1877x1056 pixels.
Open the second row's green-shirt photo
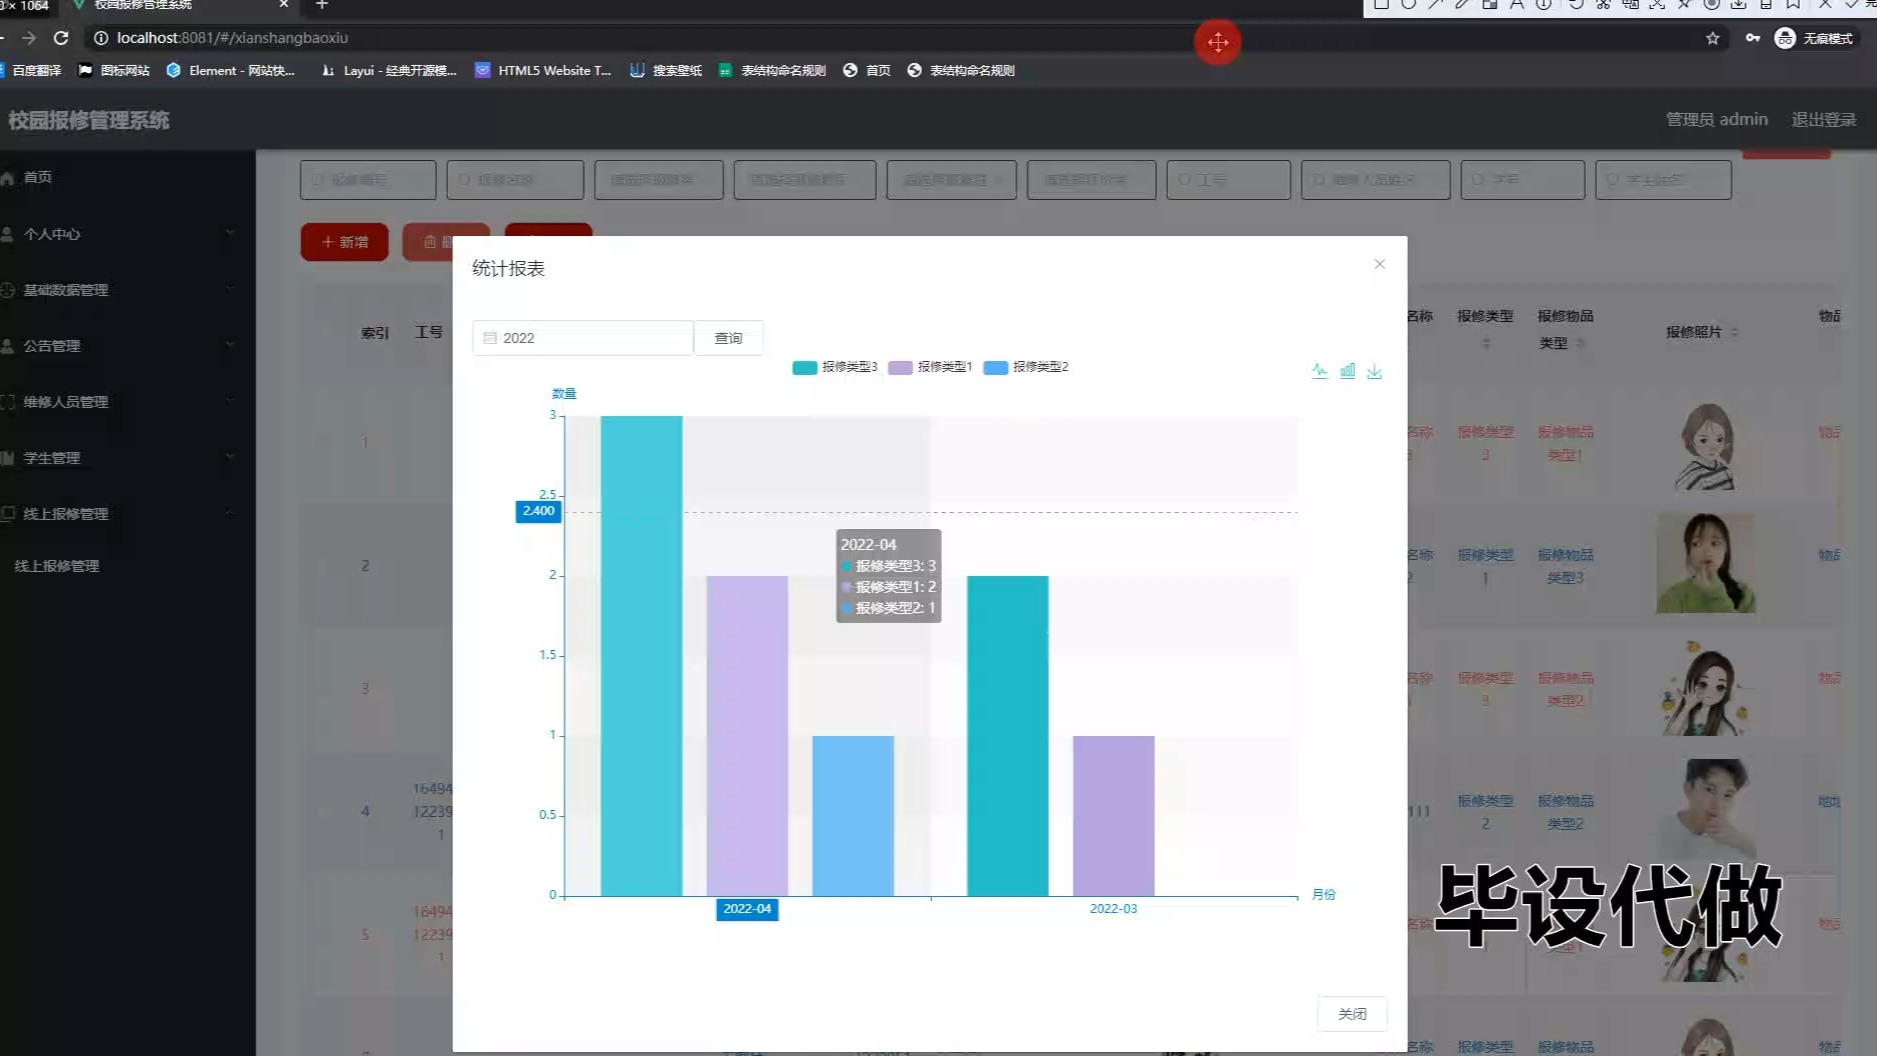click(x=1705, y=563)
